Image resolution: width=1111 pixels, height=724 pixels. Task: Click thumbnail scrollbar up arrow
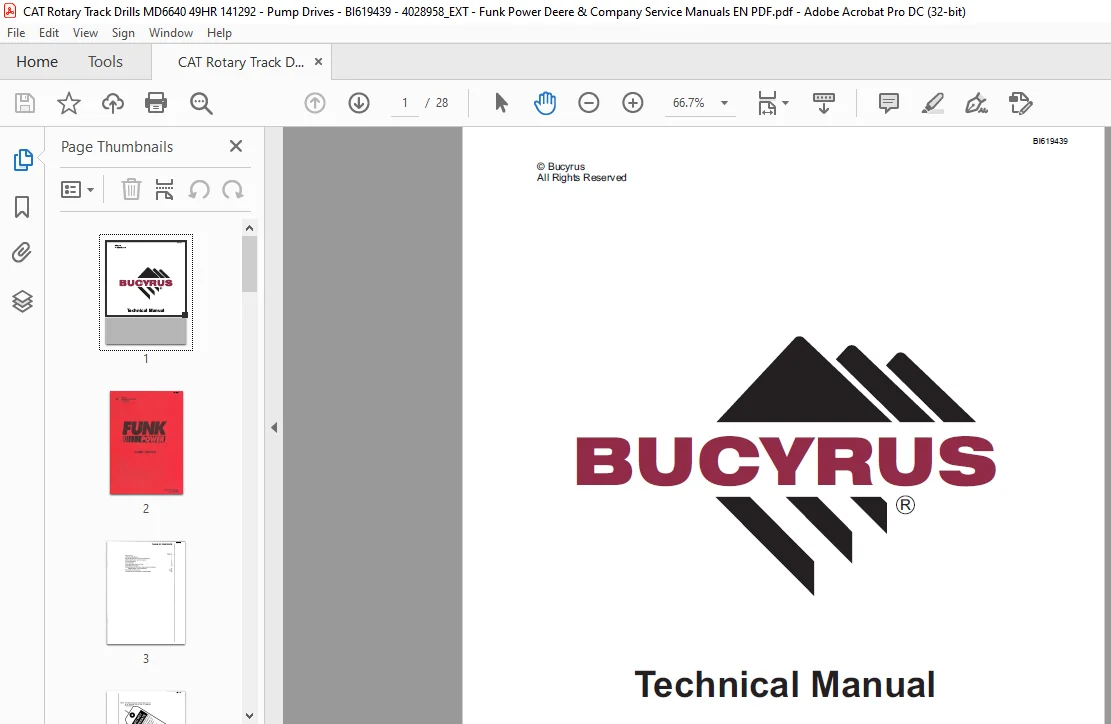point(249,228)
